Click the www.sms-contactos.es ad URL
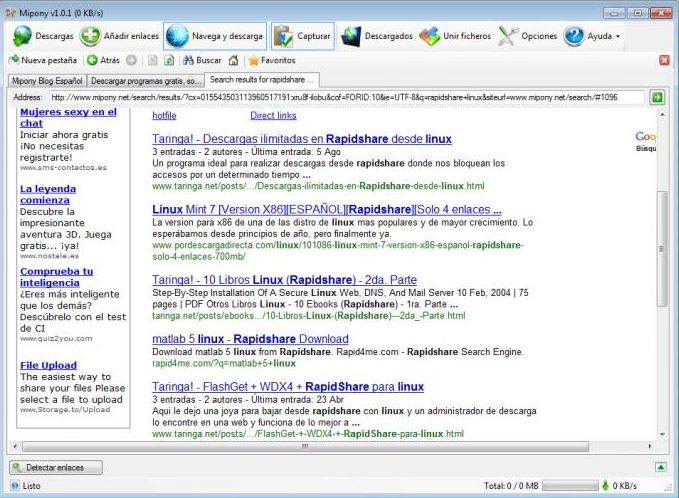679x498 pixels. point(63,168)
